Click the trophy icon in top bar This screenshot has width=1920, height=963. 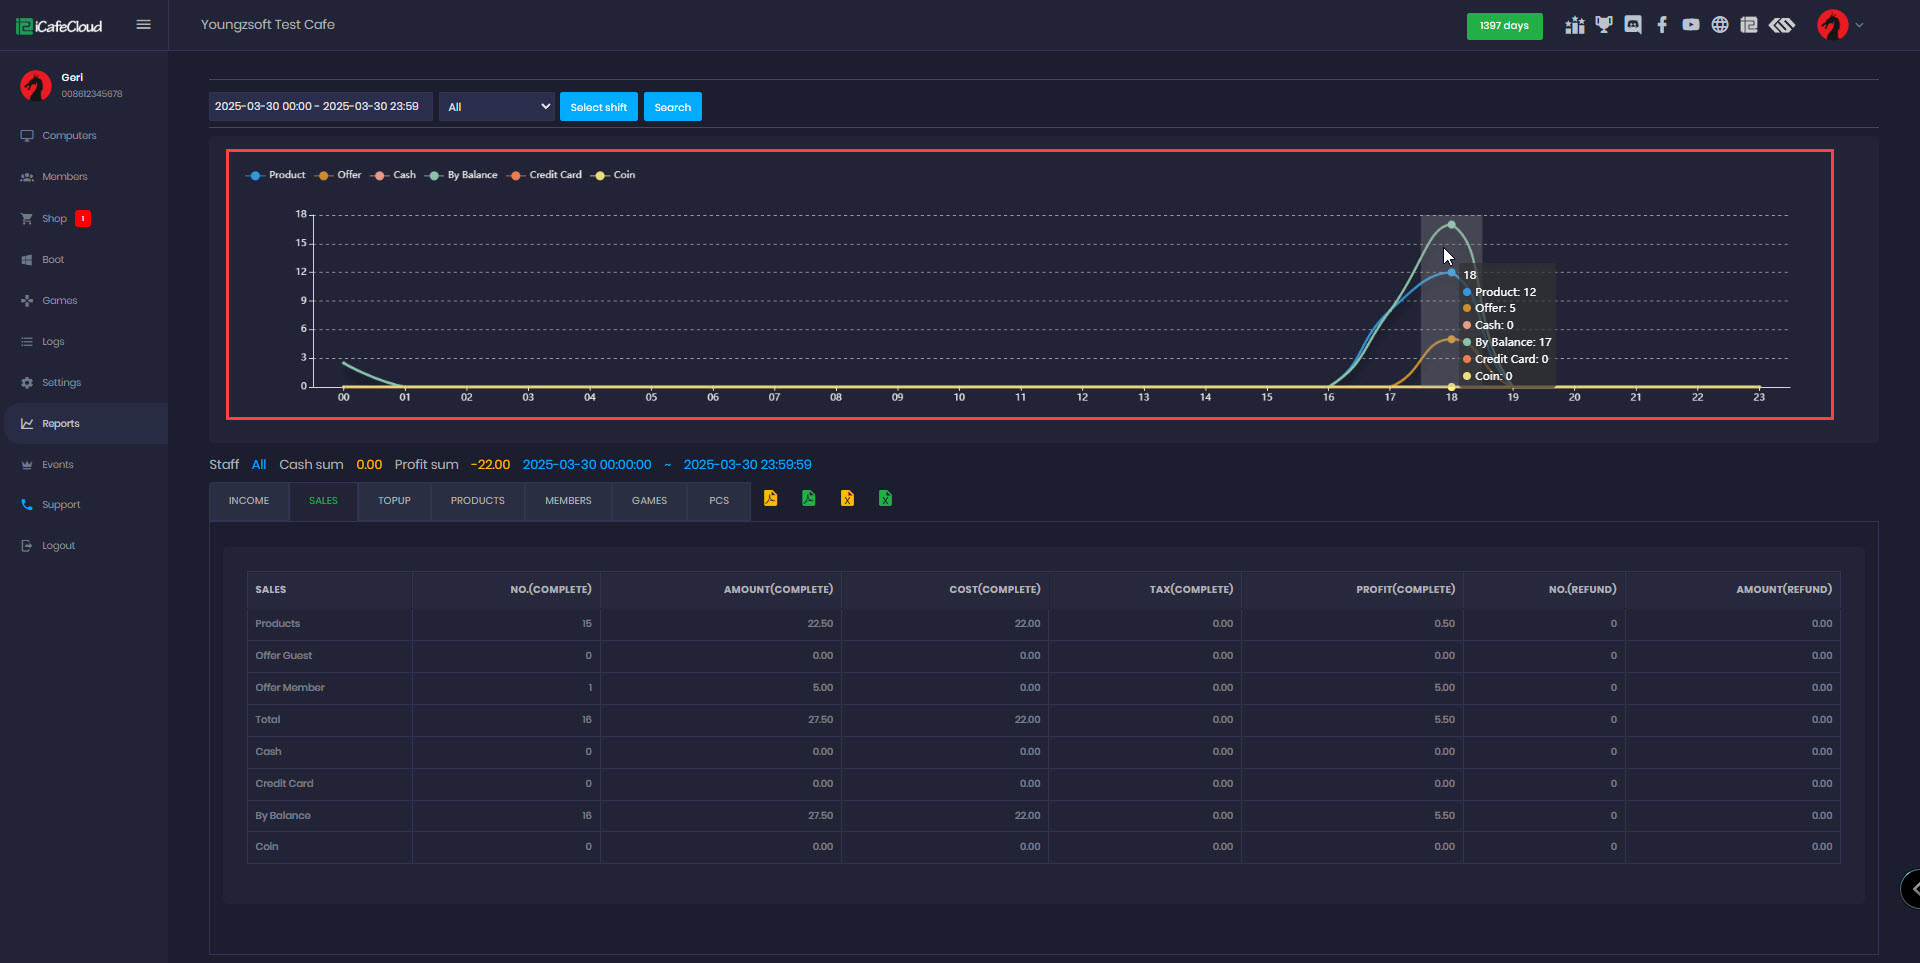[x=1604, y=25]
